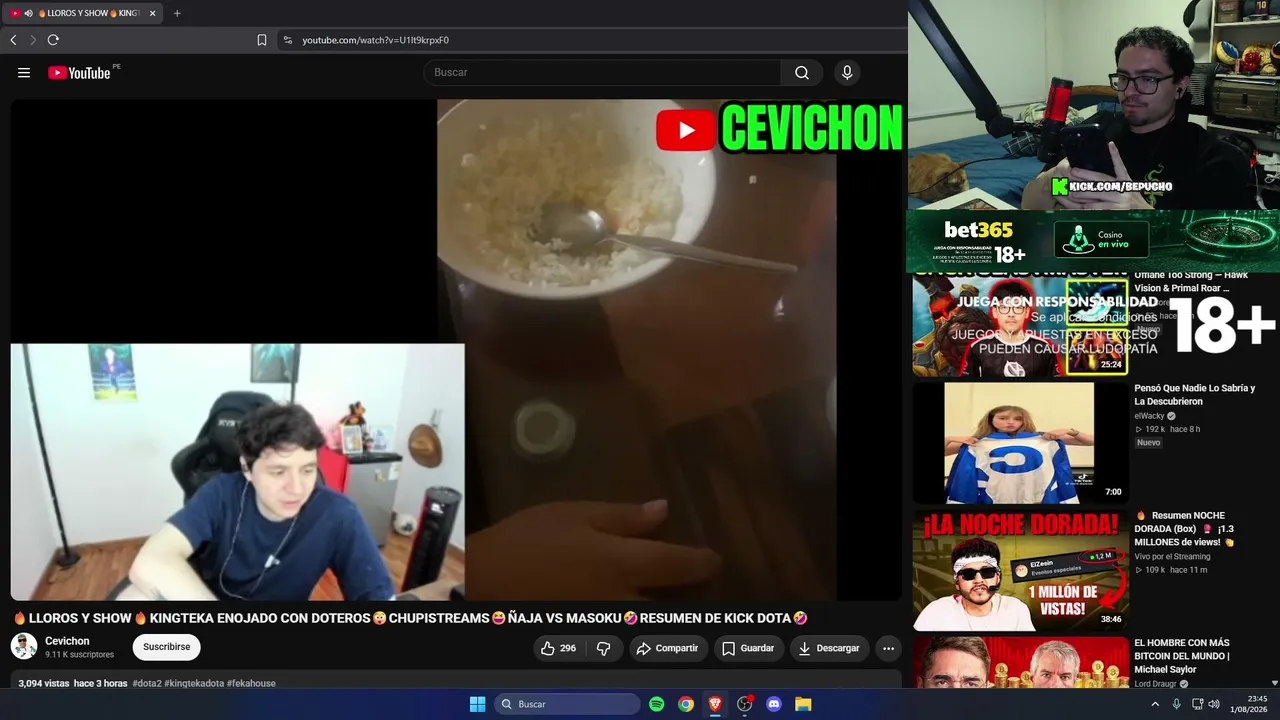Click the taskbar Buscar search box

[x=568, y=704]
